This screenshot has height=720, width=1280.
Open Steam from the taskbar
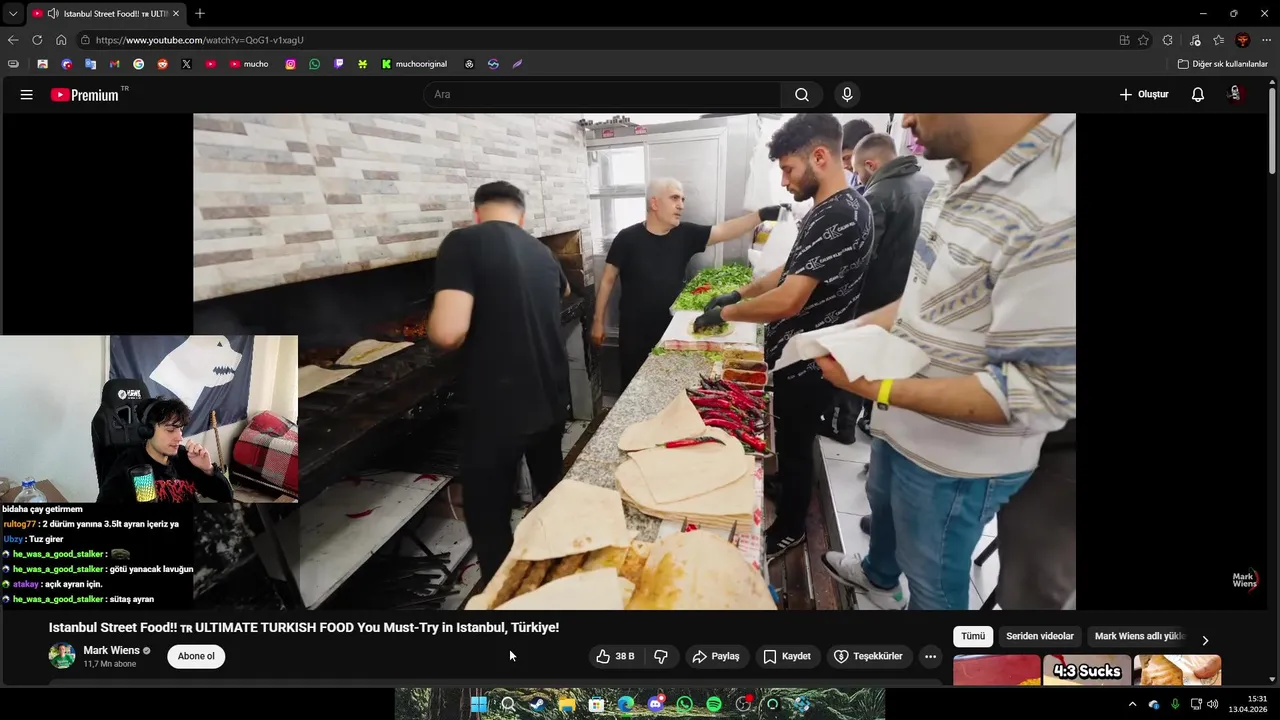[537, 704]
